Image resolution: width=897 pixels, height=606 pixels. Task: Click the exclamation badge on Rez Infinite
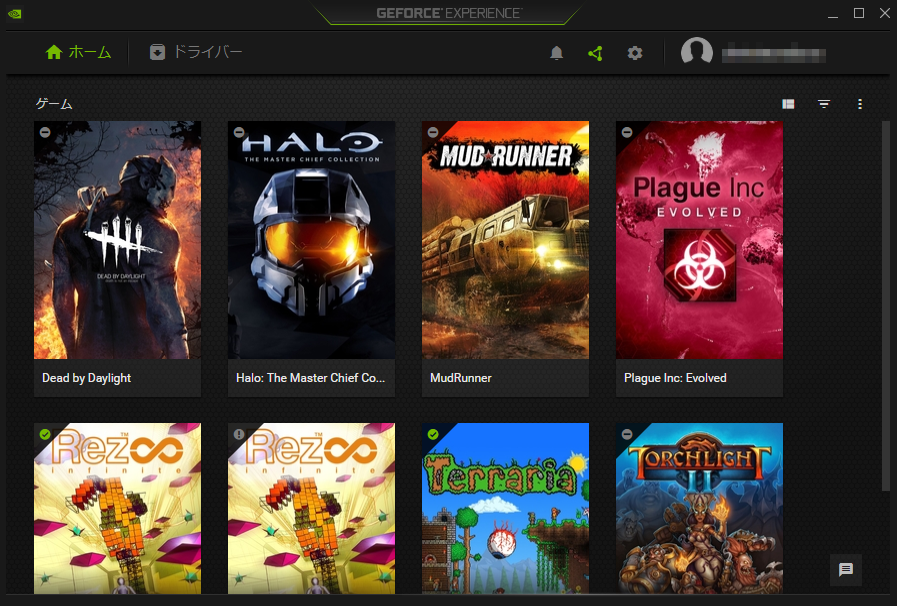point(239,434)
